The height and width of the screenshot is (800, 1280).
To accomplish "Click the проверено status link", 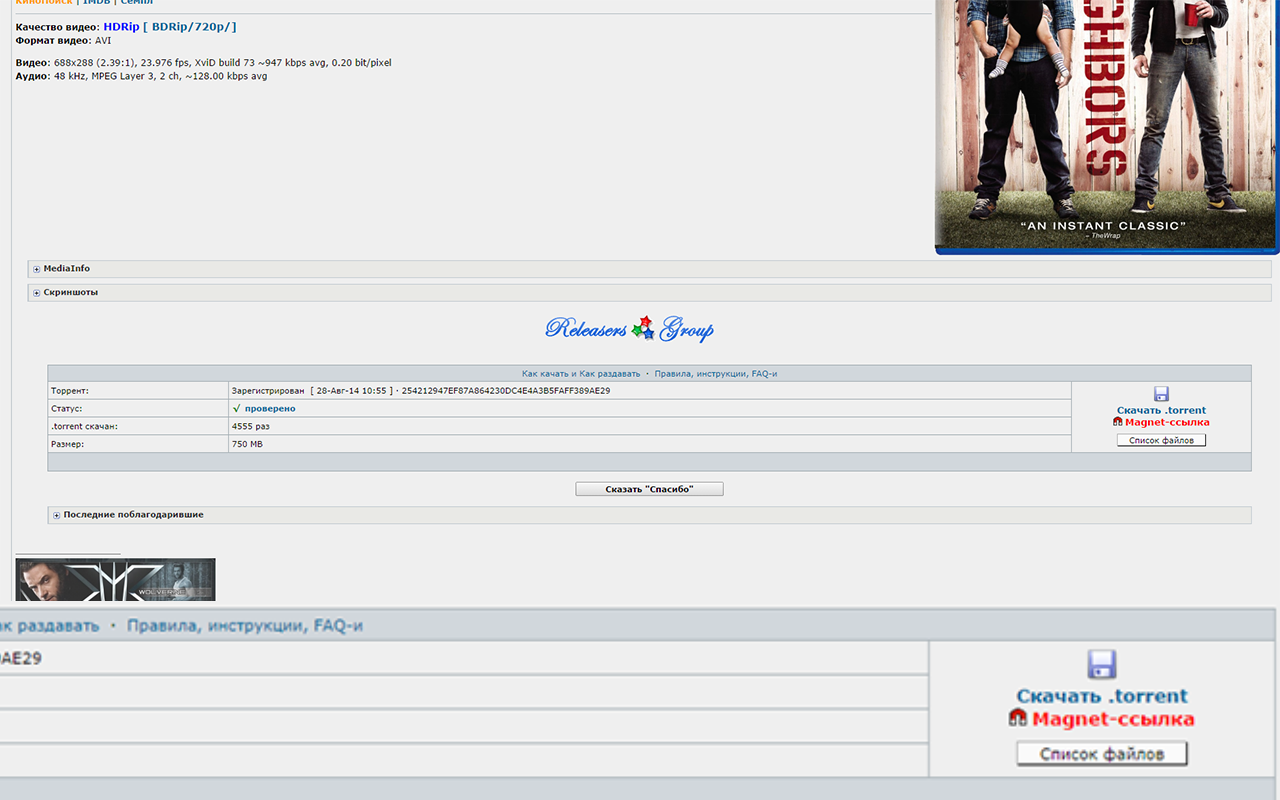I will pyautogui.click(x=269, y=408).
